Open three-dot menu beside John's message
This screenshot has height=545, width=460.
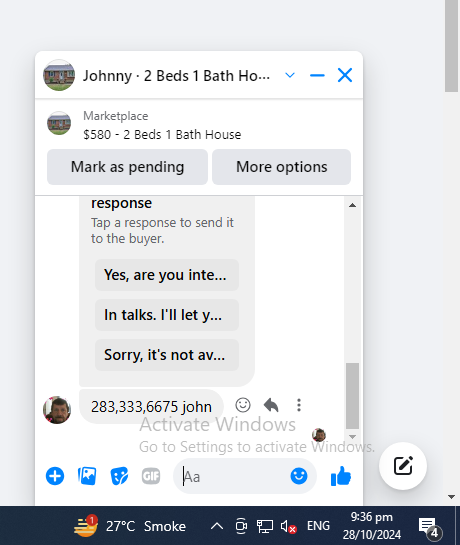coord(299,405)
